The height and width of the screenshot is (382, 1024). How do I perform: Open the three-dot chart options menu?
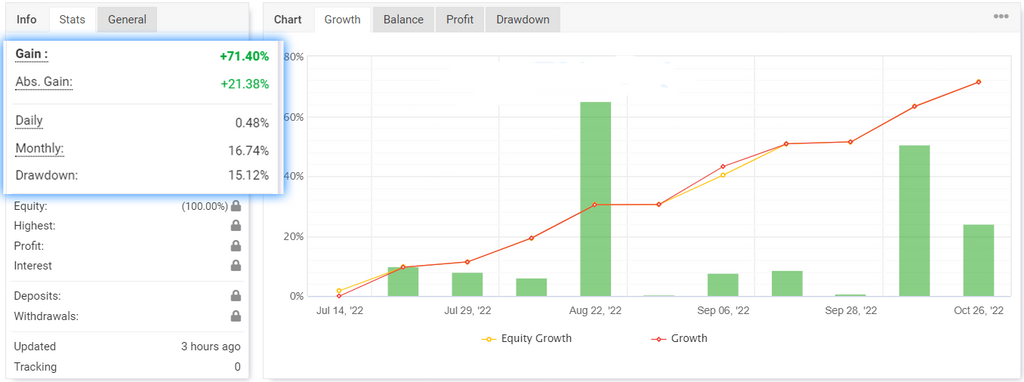coord(1001,17)
